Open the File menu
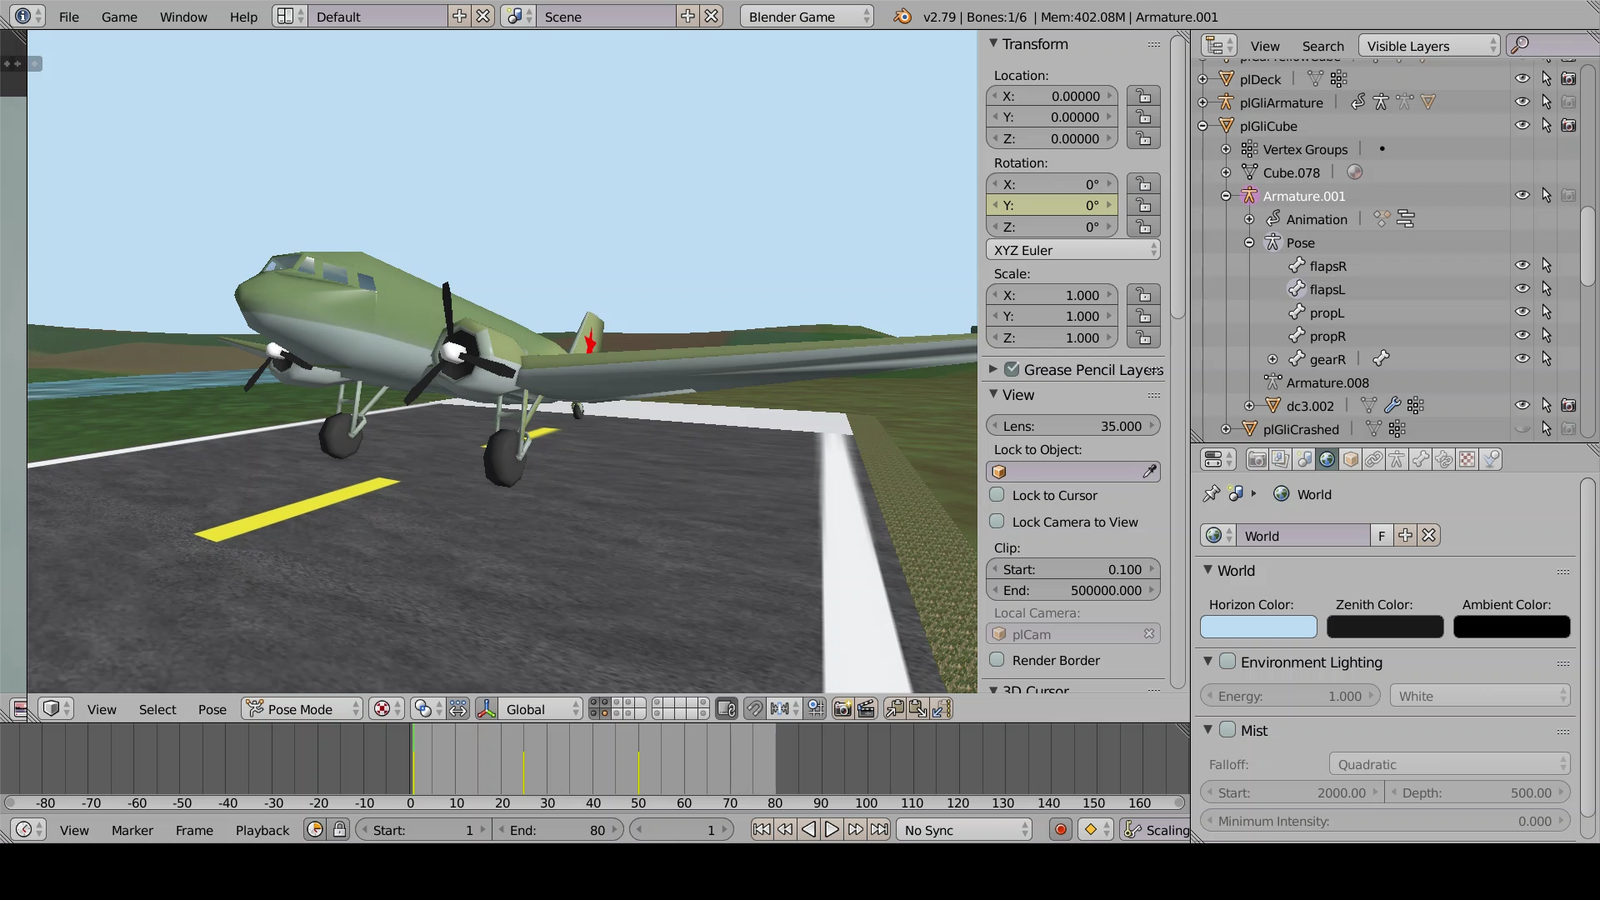 pyautogui.click(x=69, y=16)
